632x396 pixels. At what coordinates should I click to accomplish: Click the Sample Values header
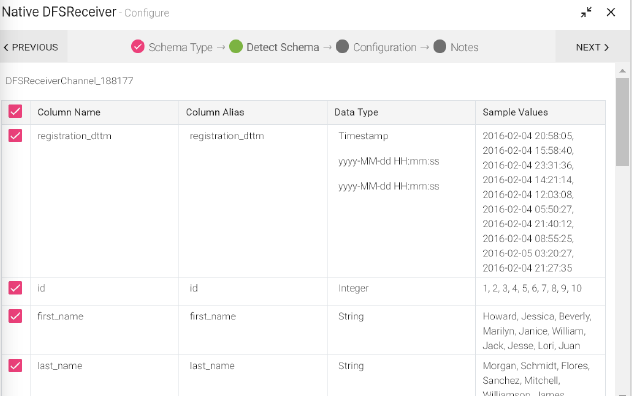point(515,112)
